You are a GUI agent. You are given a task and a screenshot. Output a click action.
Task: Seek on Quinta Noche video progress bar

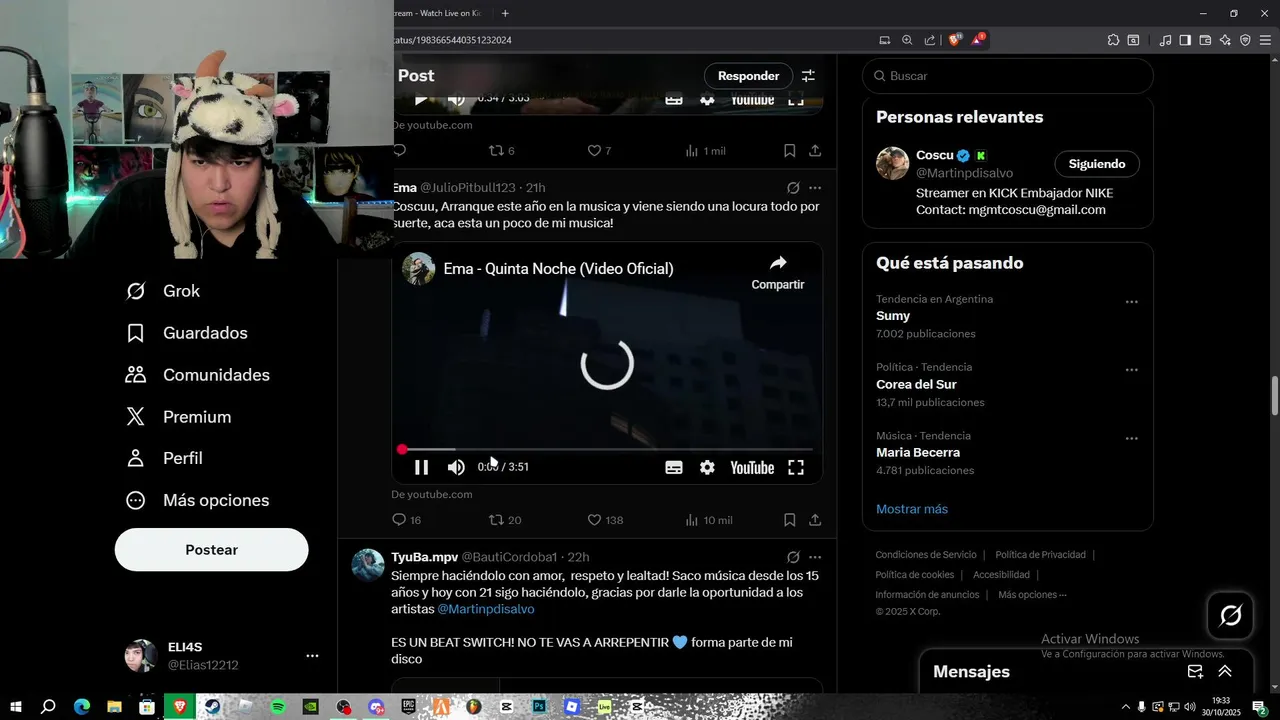[607, 450]
